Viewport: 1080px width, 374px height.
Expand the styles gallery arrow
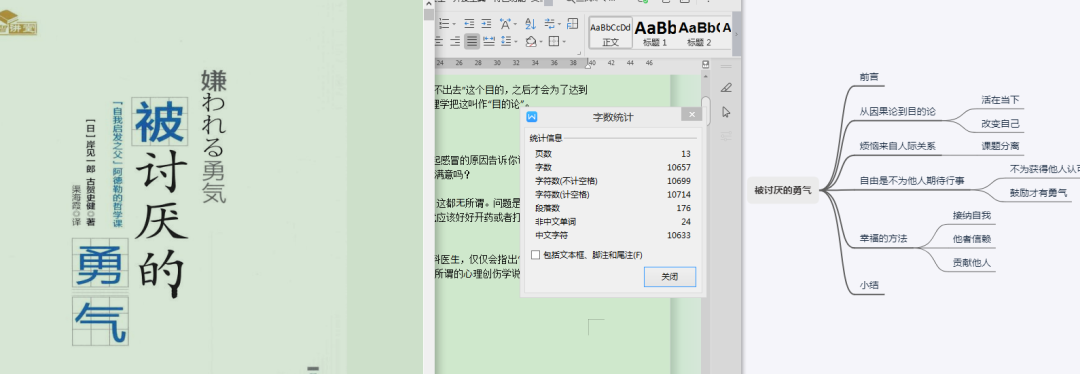coord(736,33)
